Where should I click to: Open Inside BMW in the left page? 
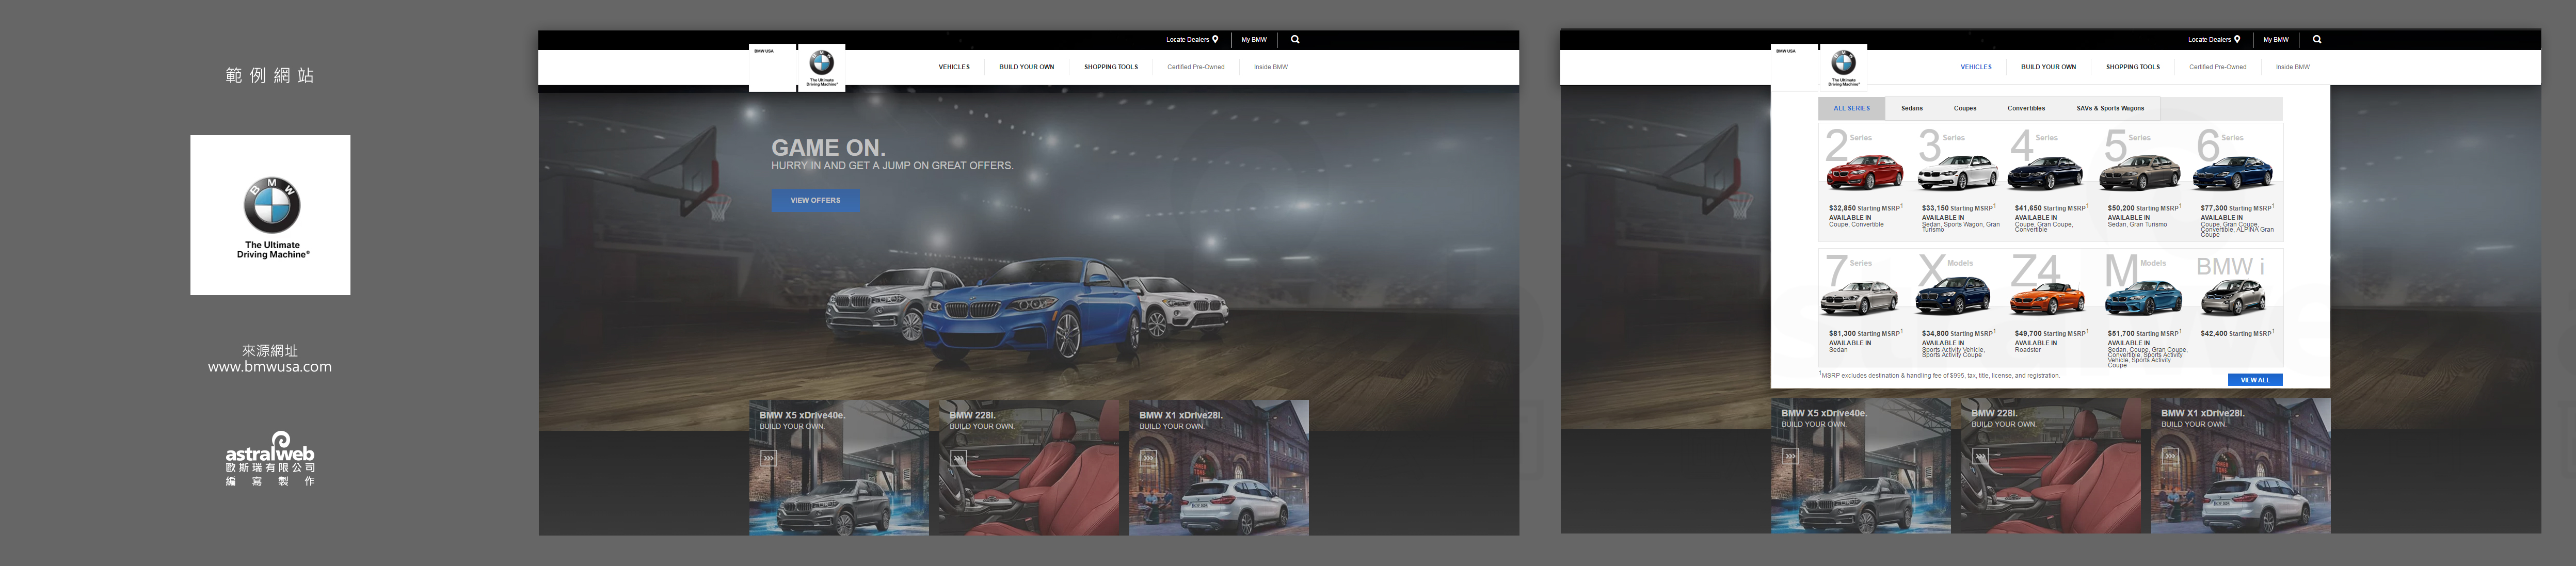tap(1271, 67)
